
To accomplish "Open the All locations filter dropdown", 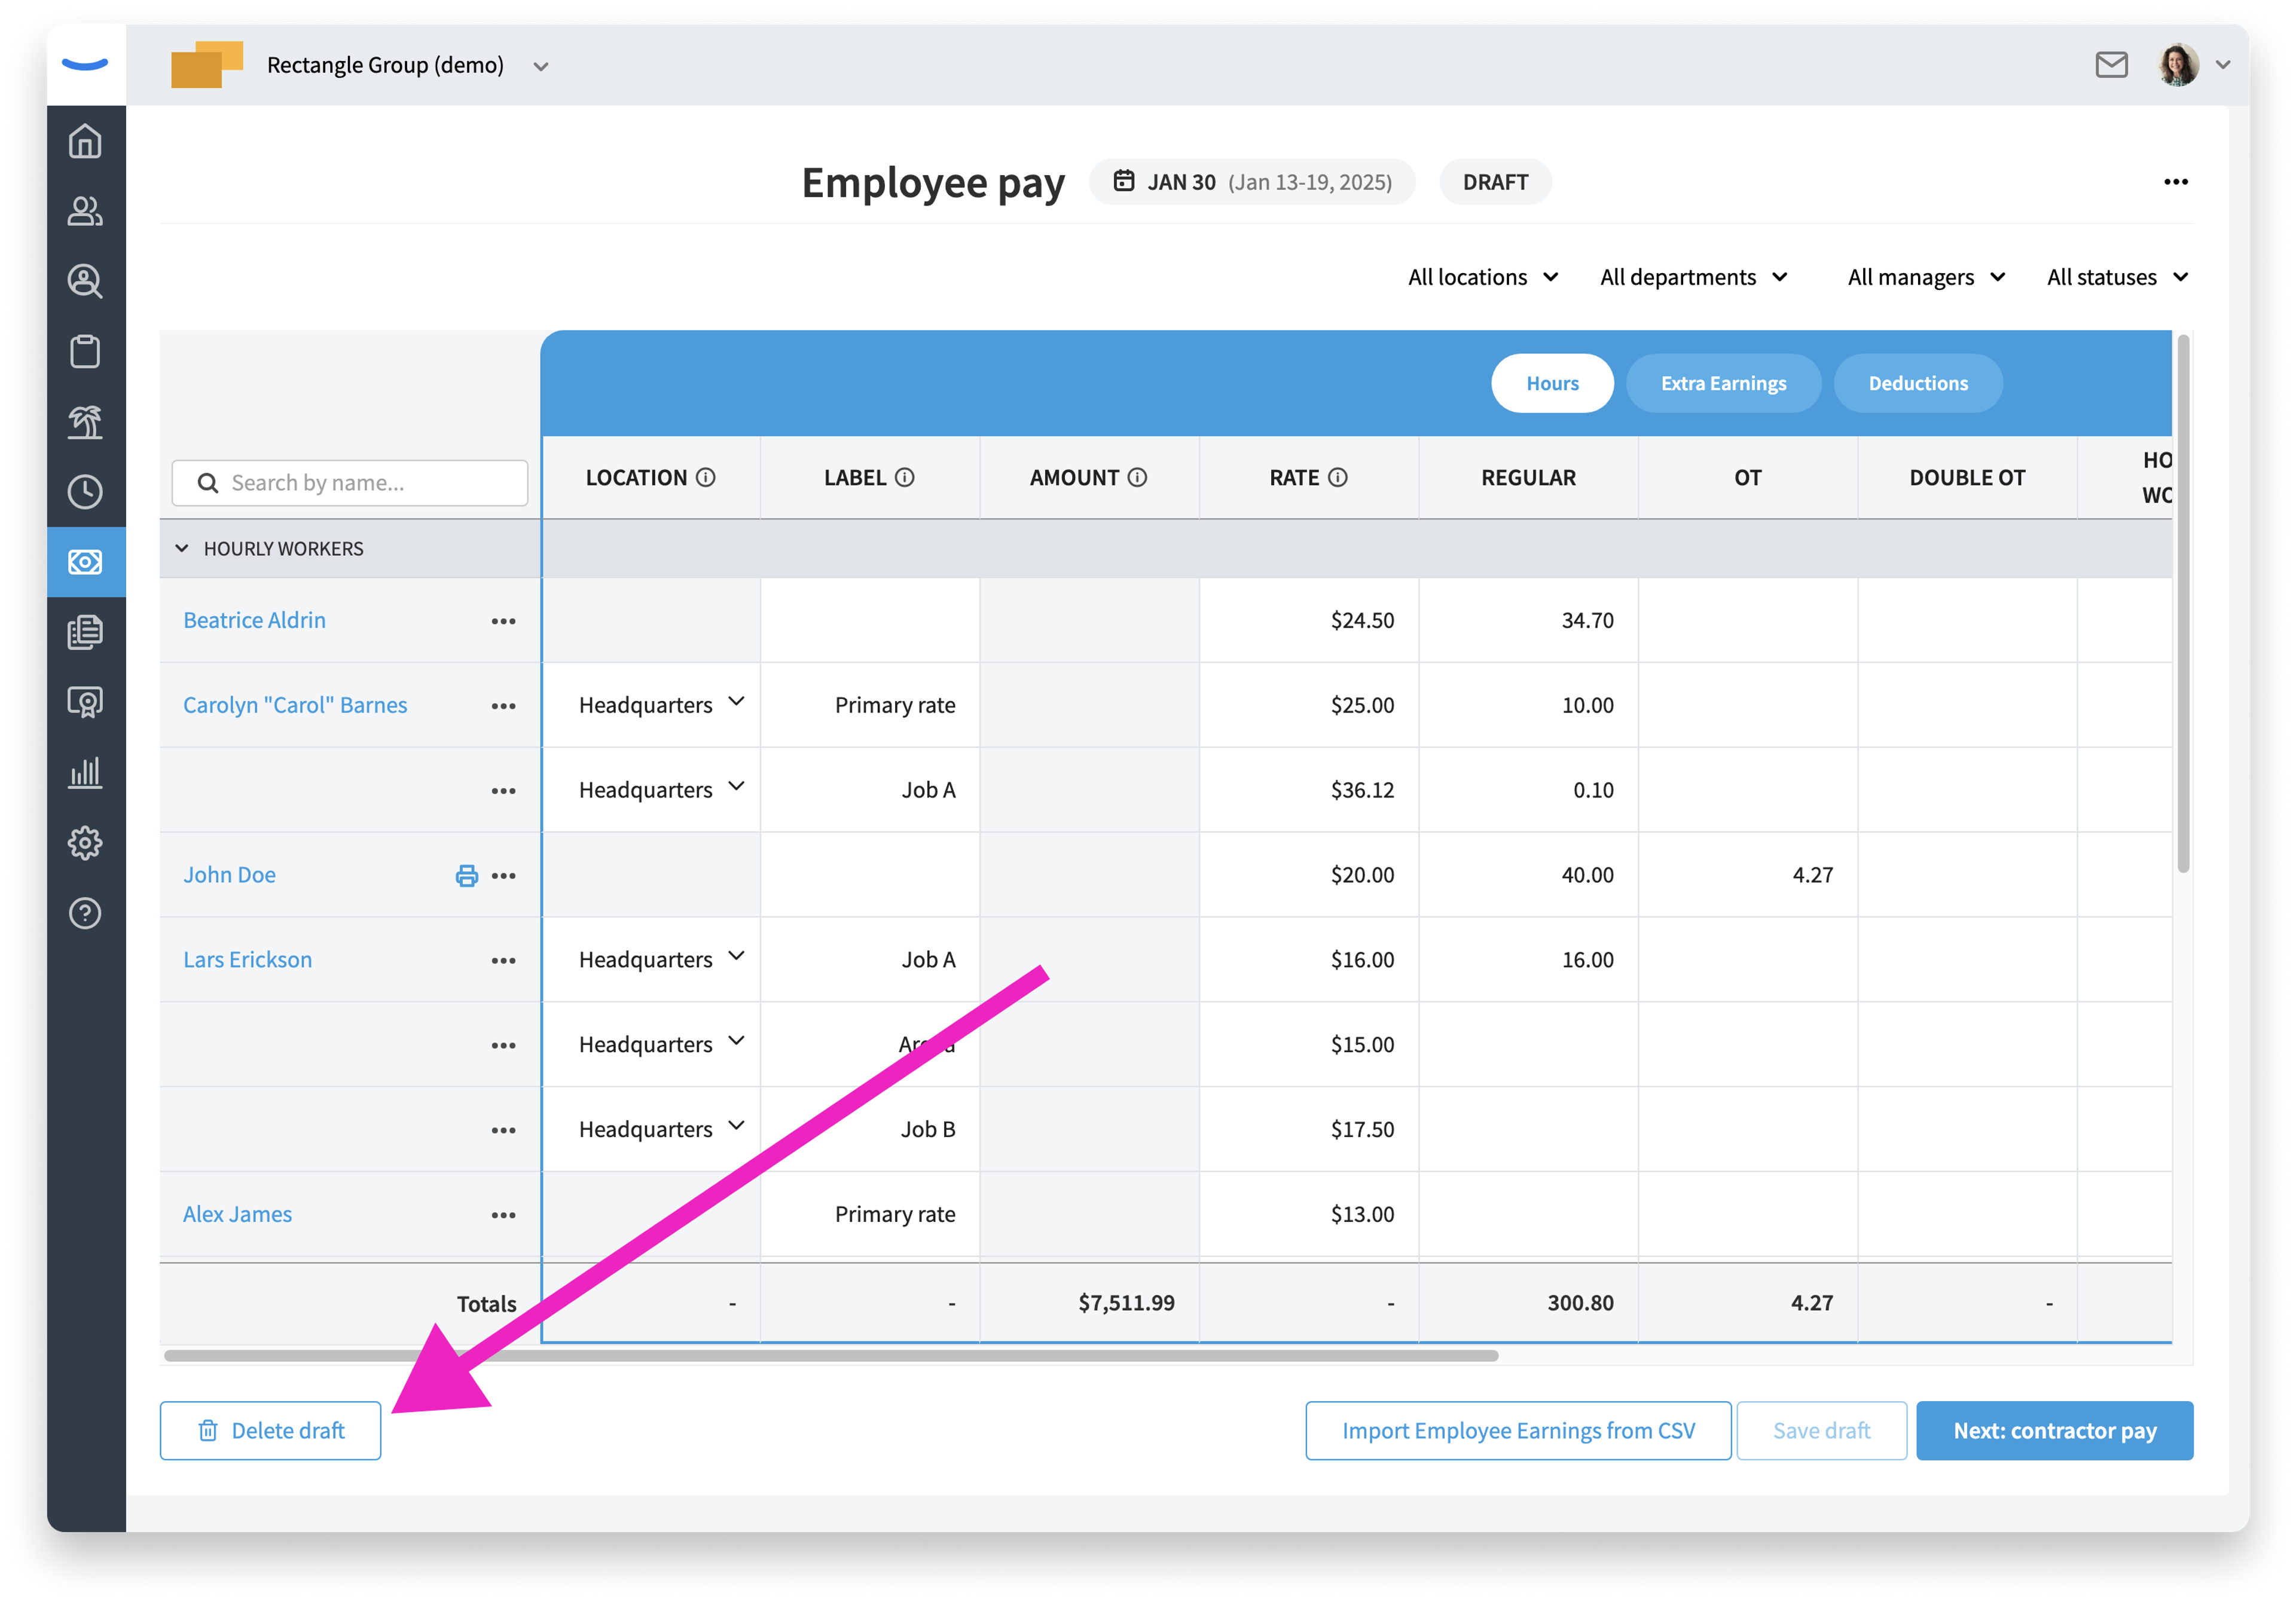I will (1483, 277).
